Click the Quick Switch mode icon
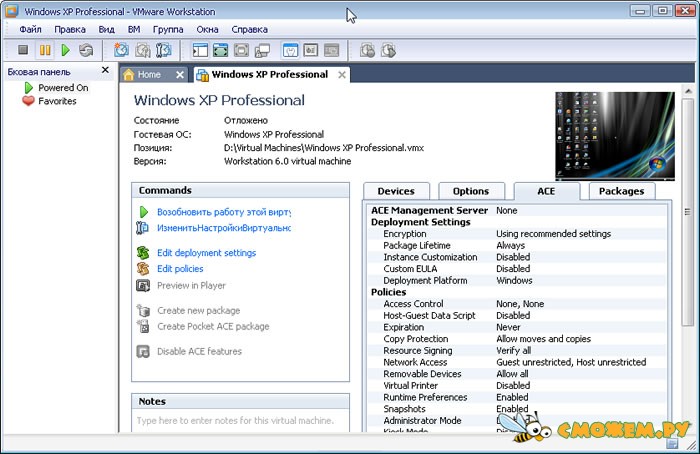 pos(242,50)
